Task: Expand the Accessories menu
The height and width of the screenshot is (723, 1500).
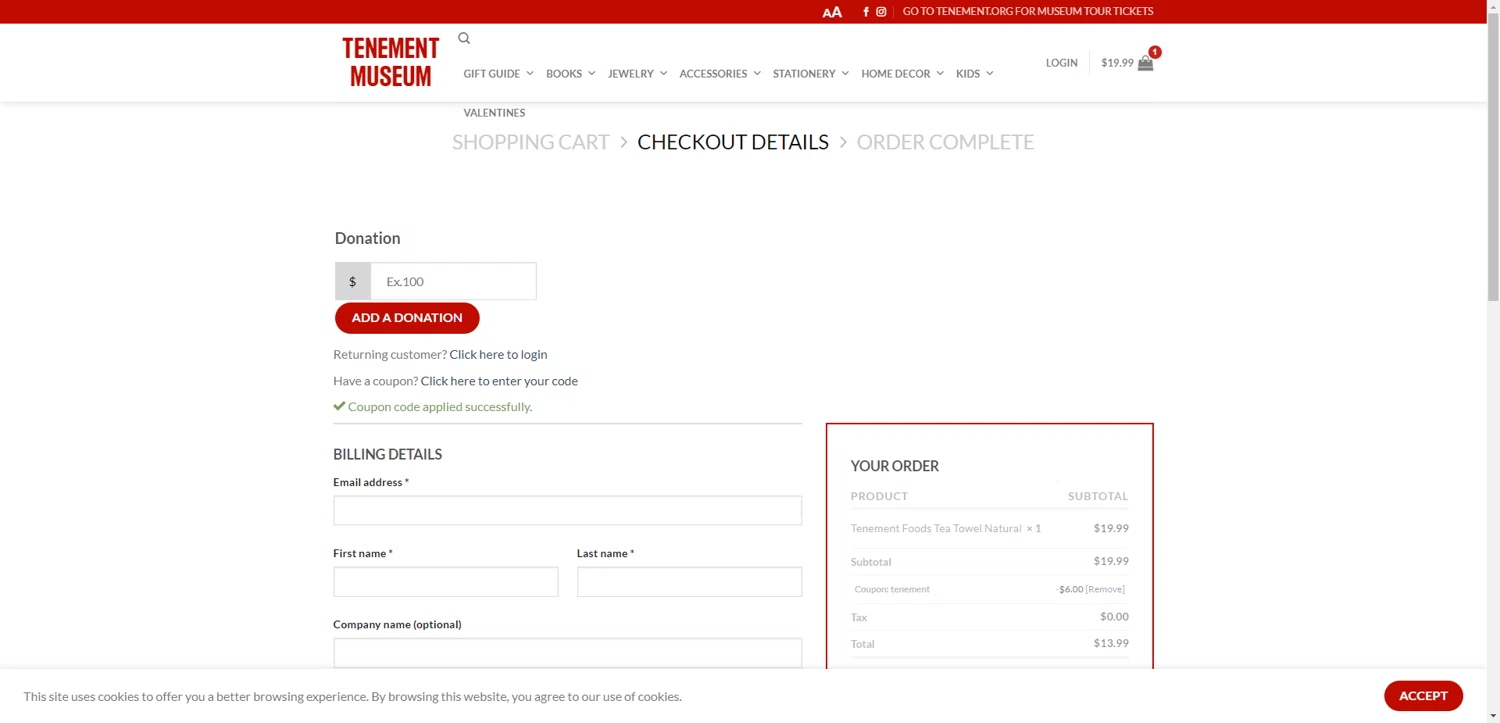Action: (720, 73)
